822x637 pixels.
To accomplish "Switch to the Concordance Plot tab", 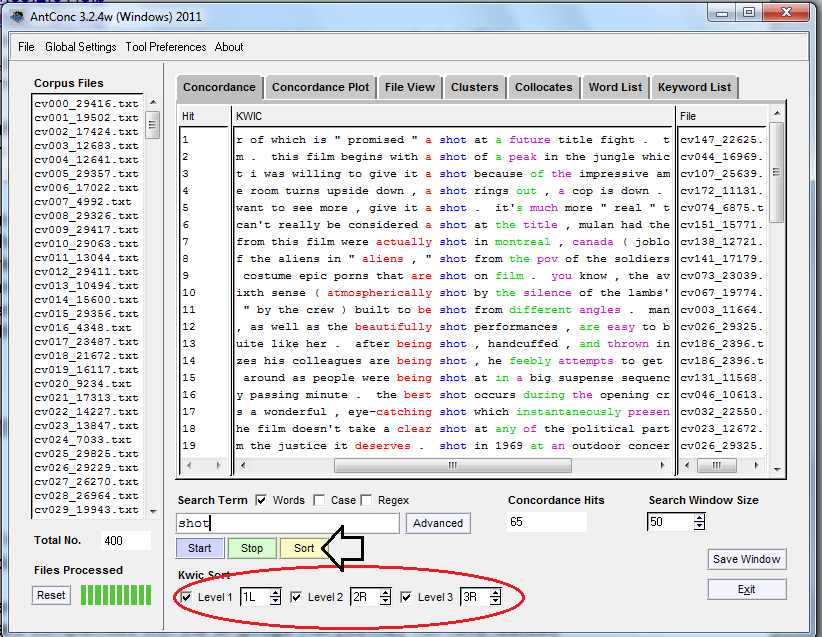I will point(320,87).
